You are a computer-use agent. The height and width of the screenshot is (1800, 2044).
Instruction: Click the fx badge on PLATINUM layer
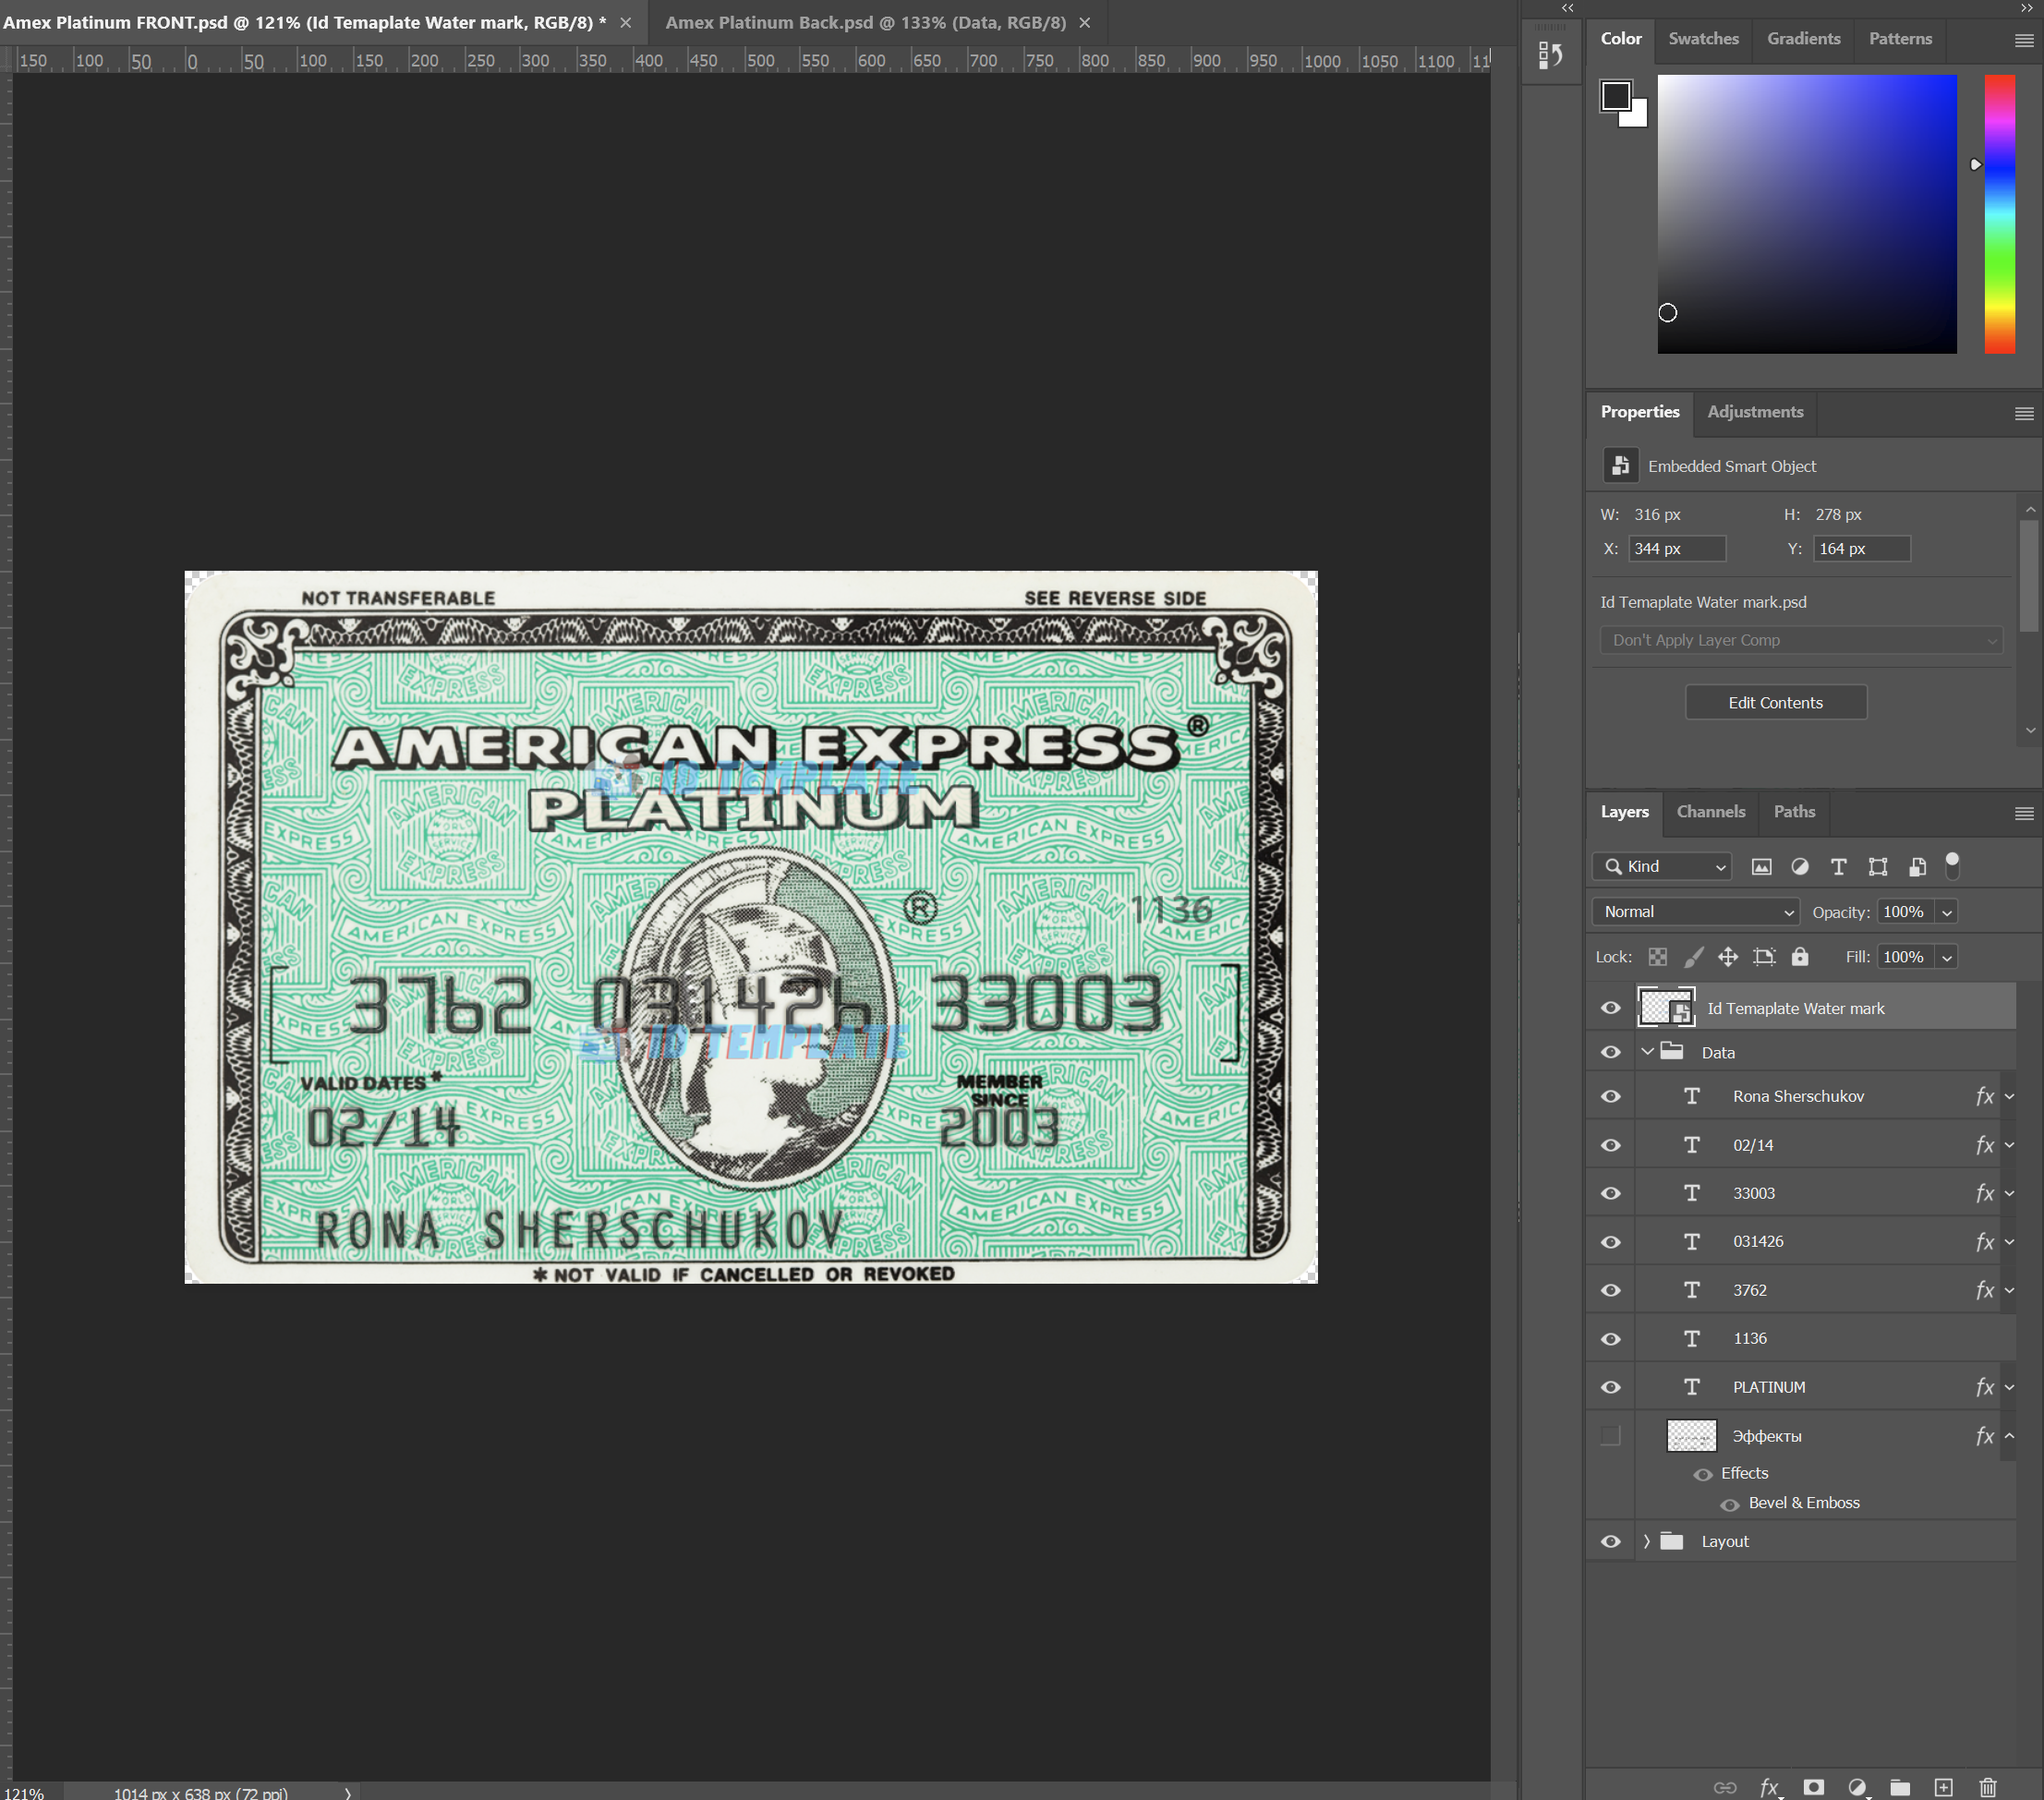click(x=1984, y=1387)
